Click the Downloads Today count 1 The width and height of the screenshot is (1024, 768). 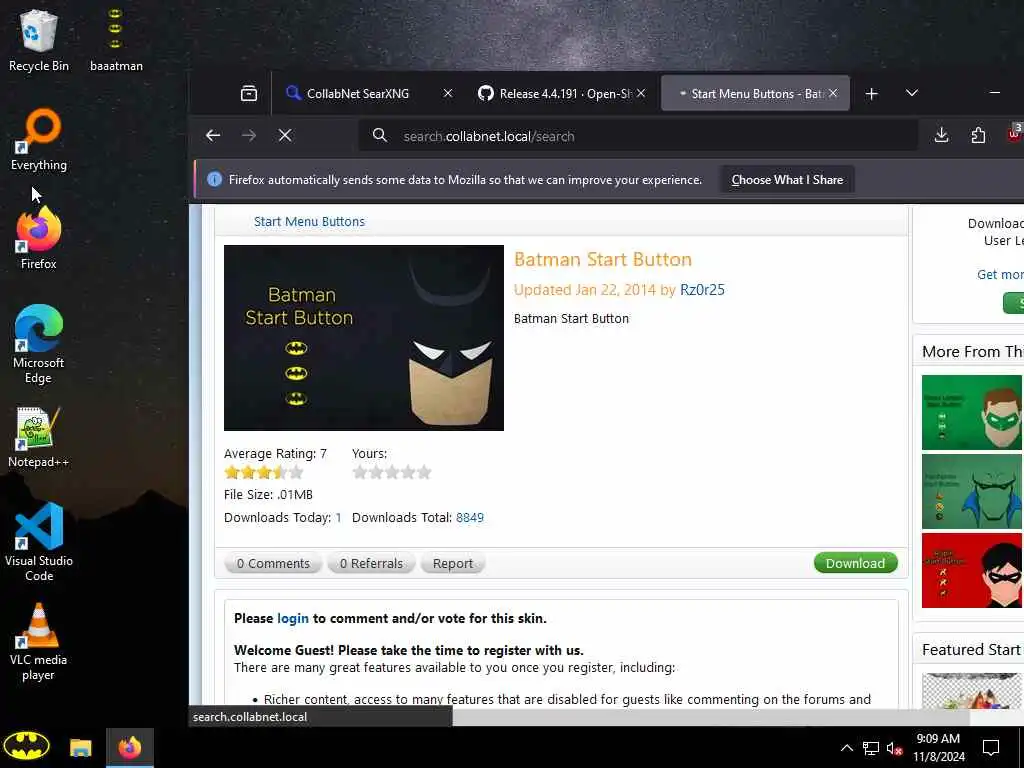point(338,517)
